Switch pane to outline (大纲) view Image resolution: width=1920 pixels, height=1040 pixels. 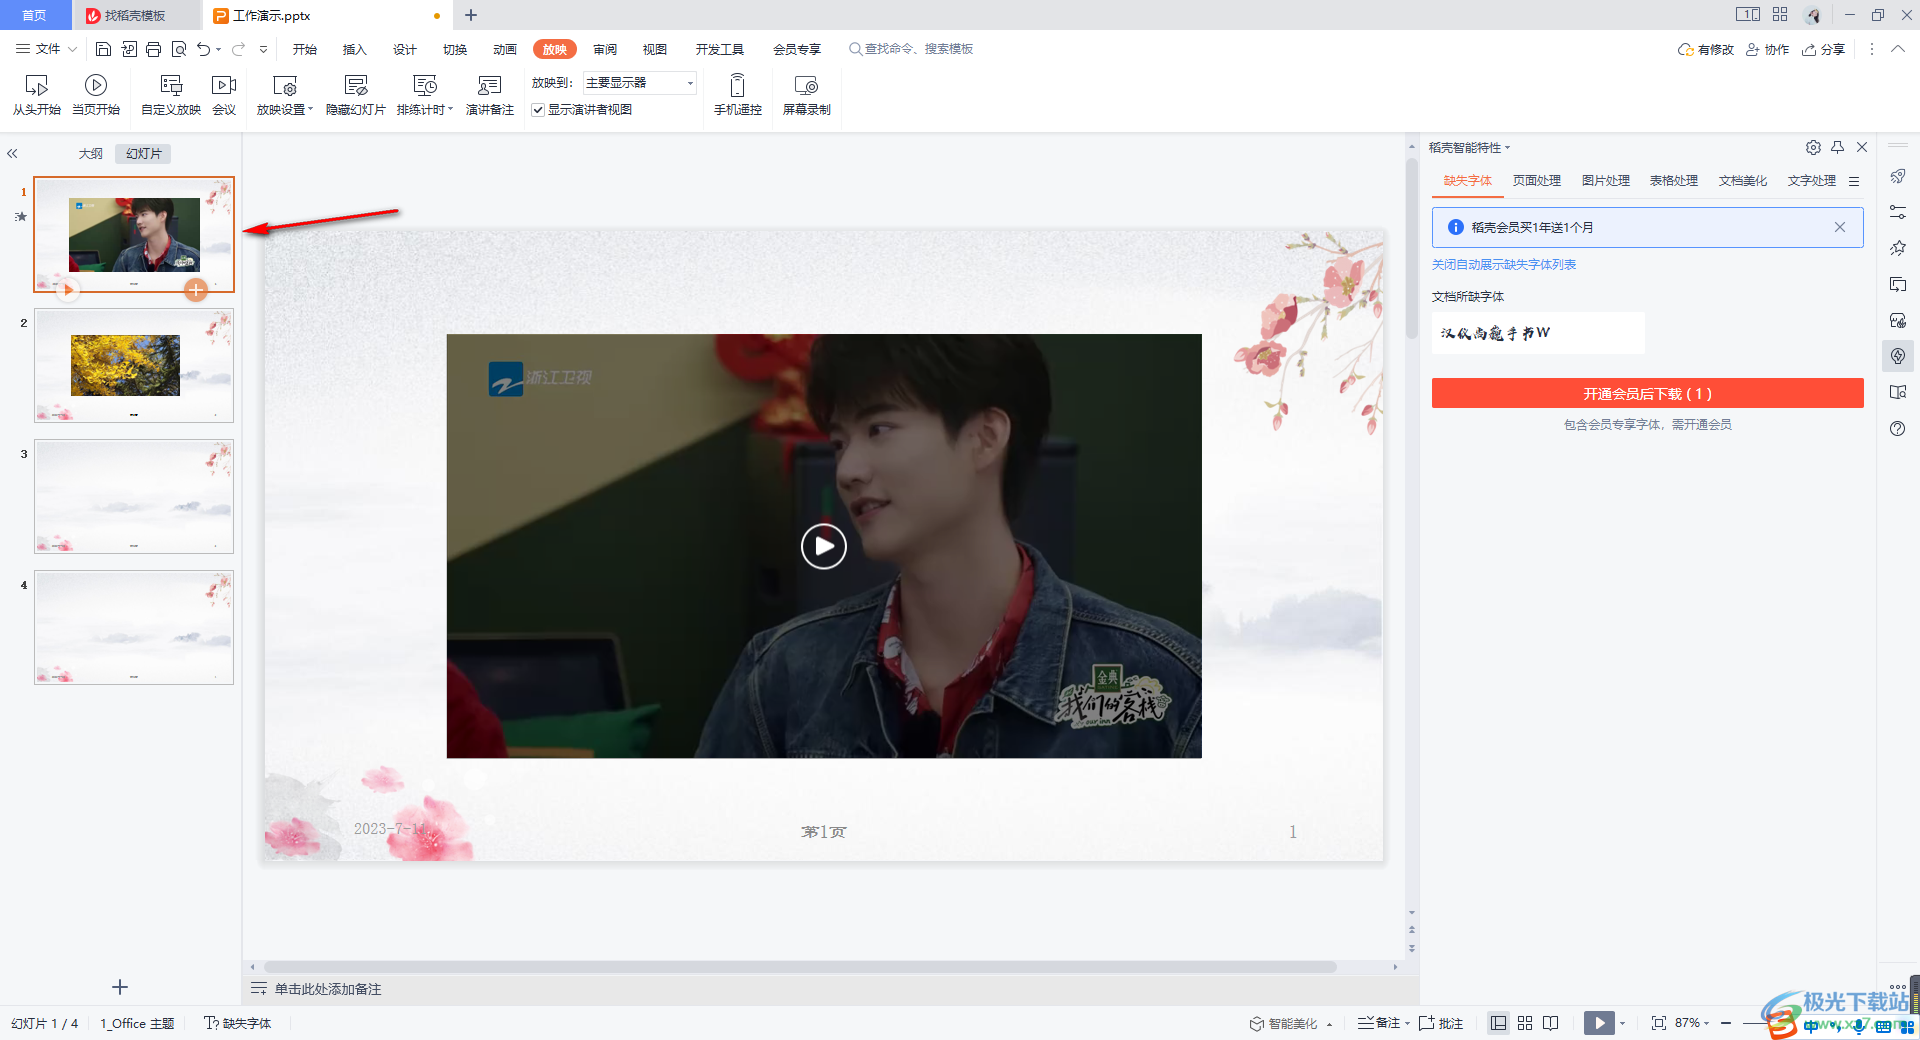coord(91,154)
